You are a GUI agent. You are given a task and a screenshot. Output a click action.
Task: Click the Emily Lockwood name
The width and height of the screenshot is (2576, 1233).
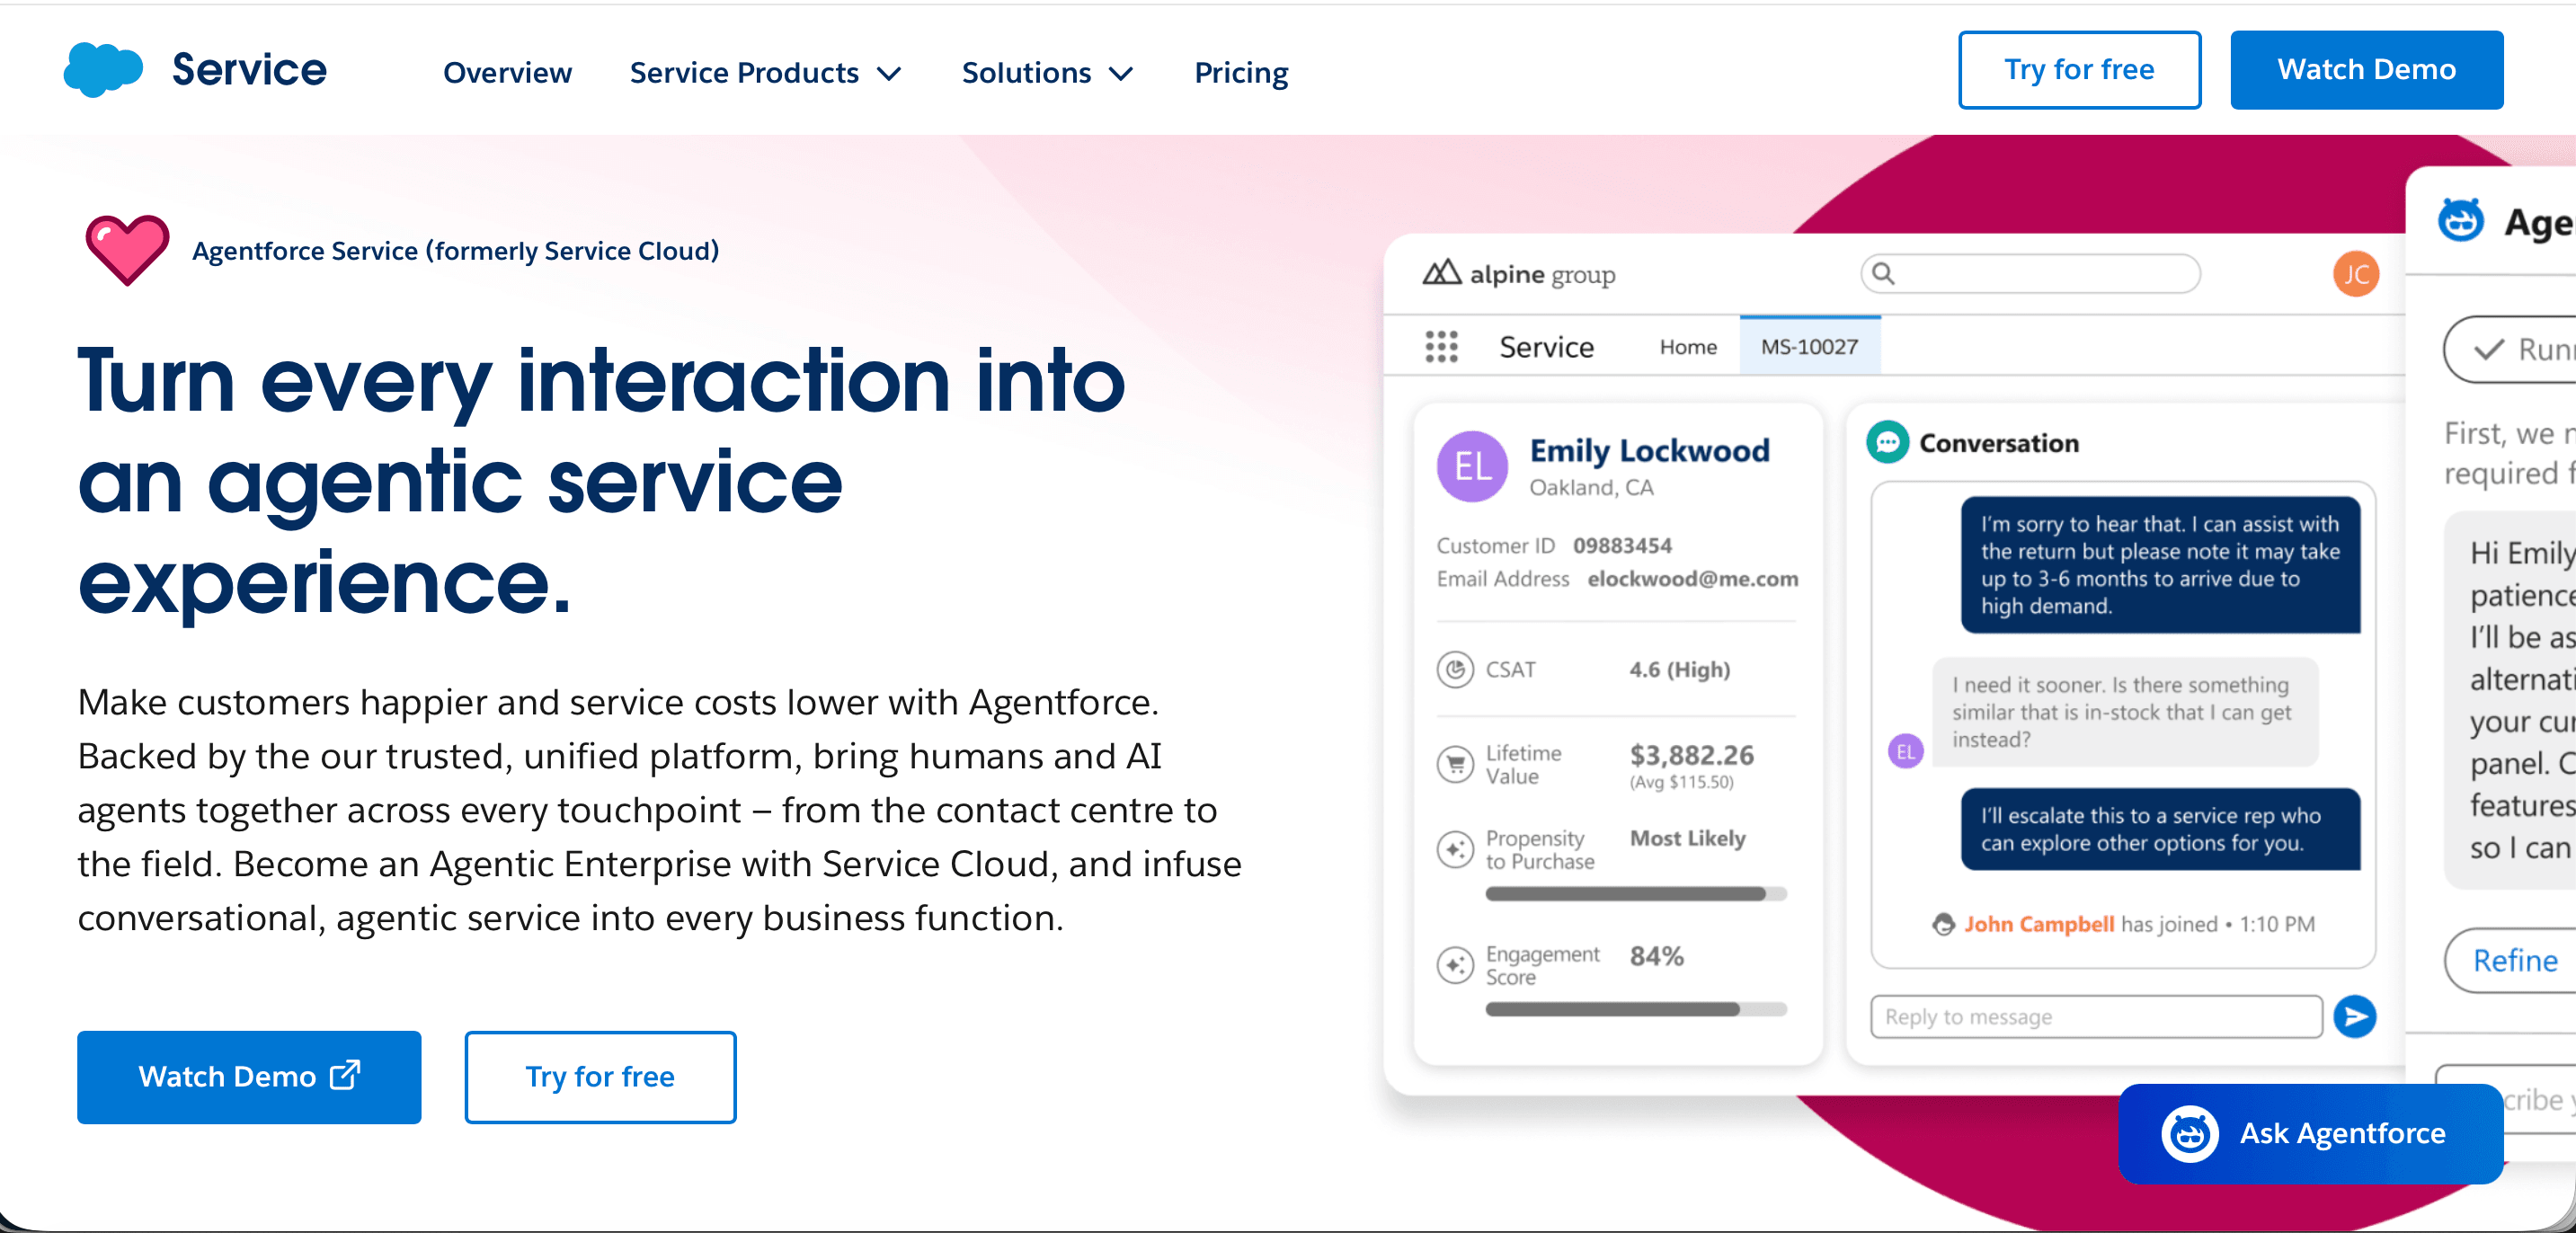[1649, 450]
